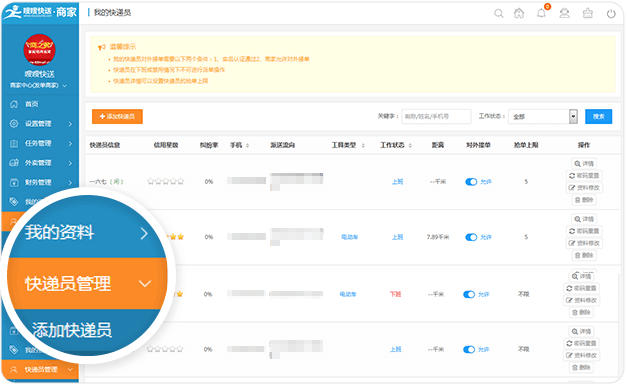
Task: Toggle 对外接单 switch for courier 一六七
Action: 471,182
